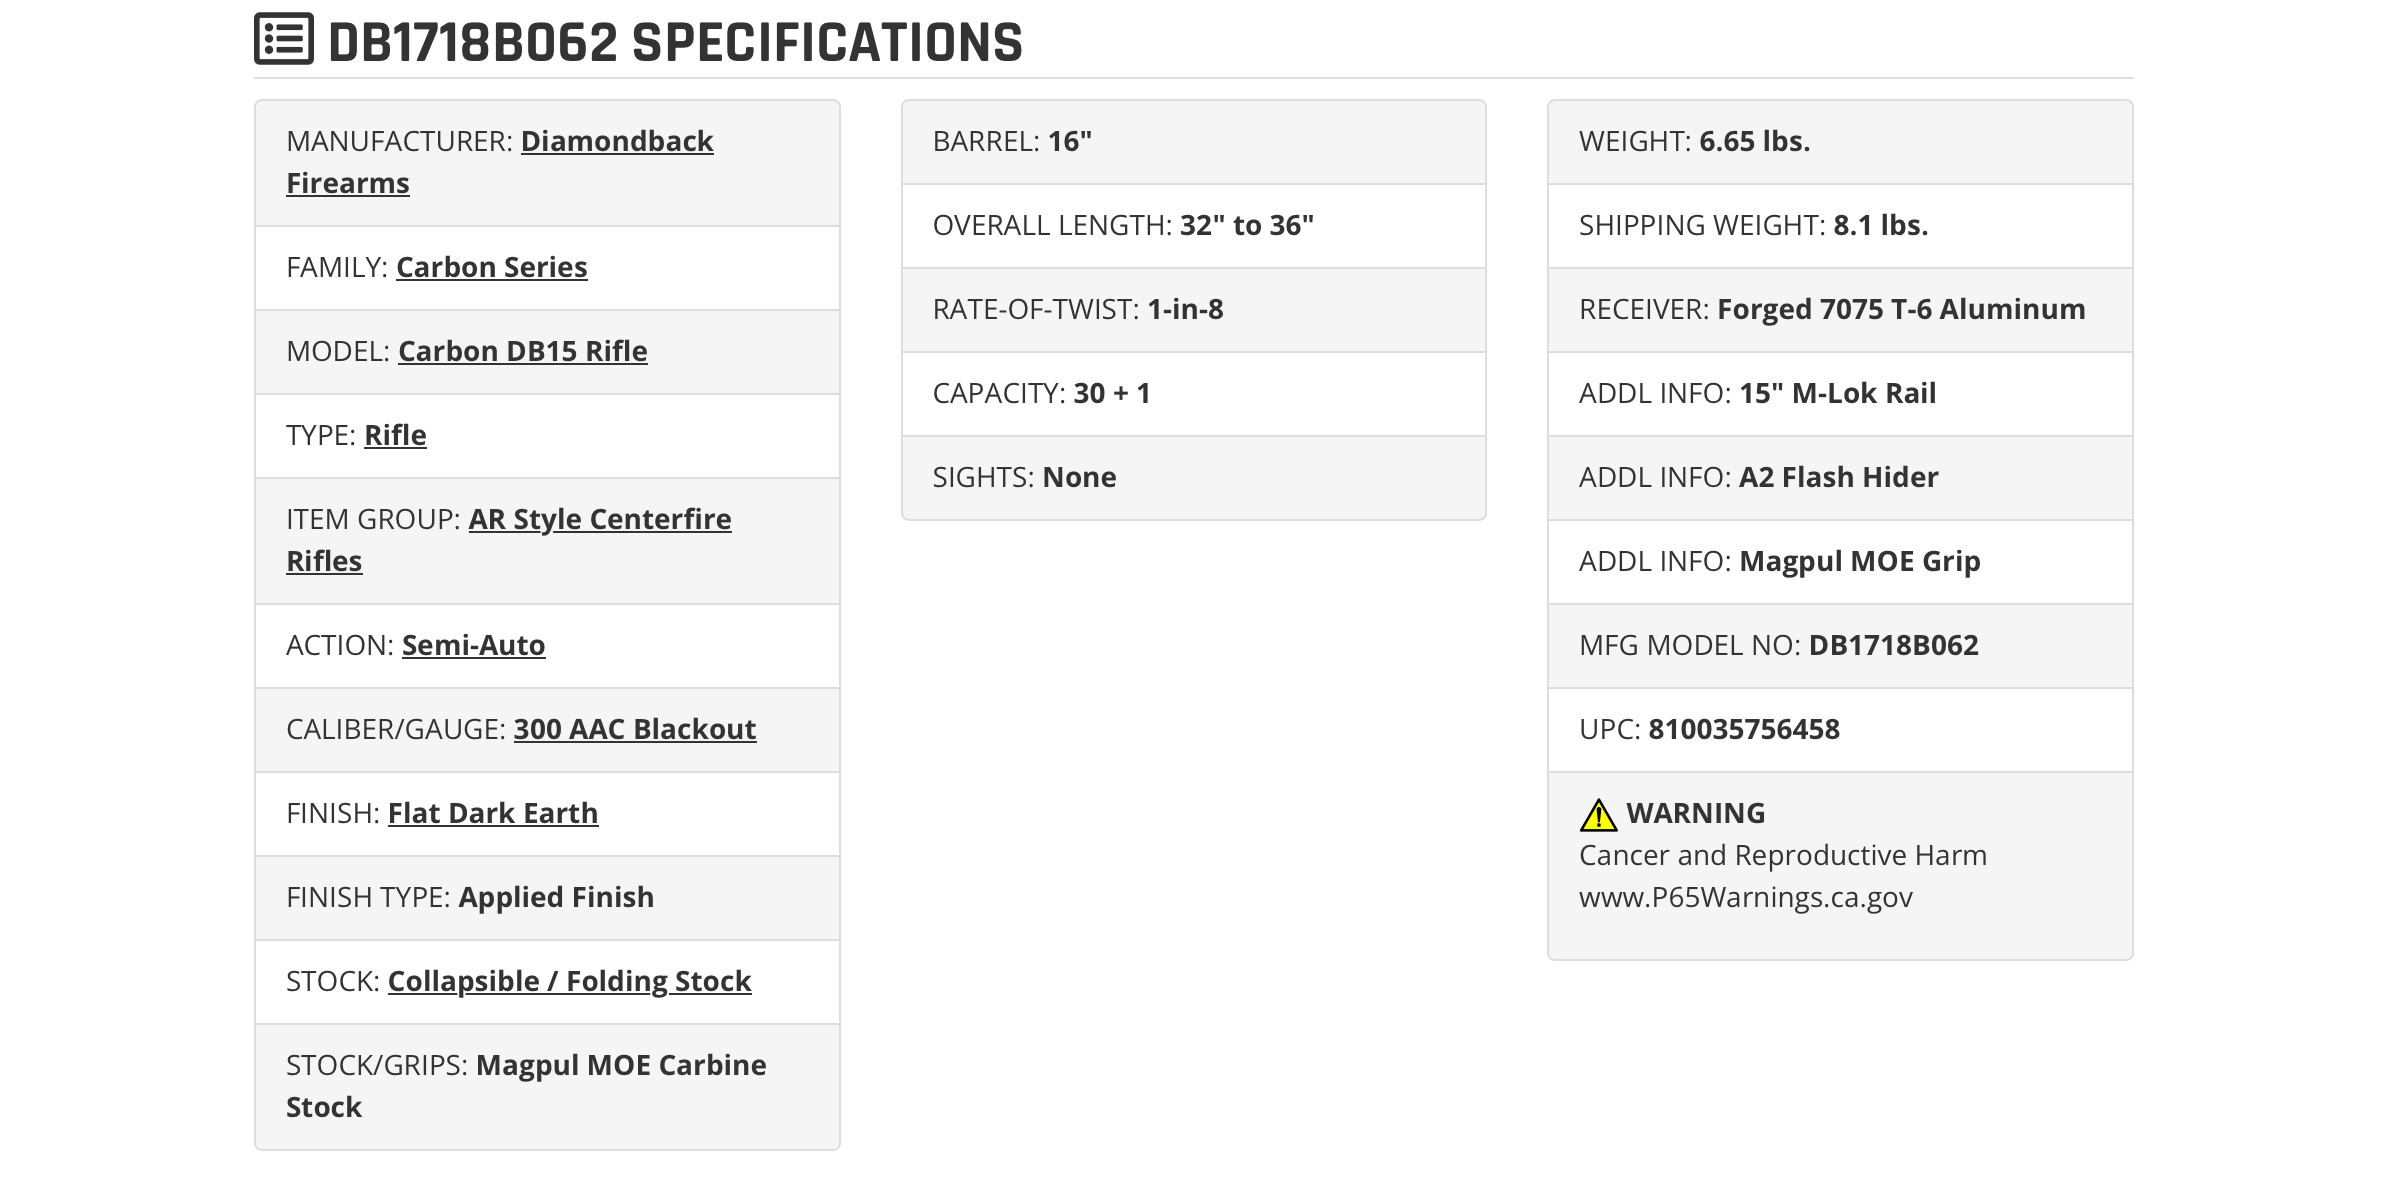The width and height of the screenshot is (2388, 1181).
Task: Follow the Carbon DB15 Rifle model link
Action: point(522,351)
